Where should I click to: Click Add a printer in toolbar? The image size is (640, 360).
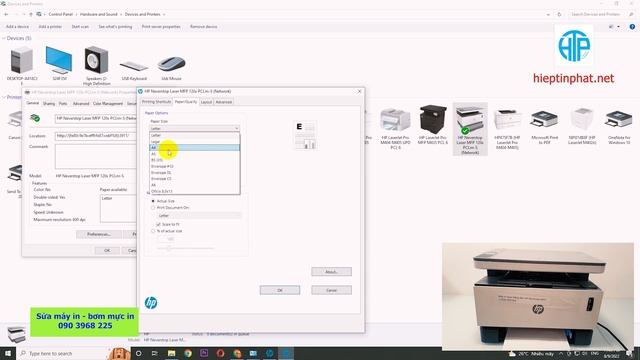50,27
